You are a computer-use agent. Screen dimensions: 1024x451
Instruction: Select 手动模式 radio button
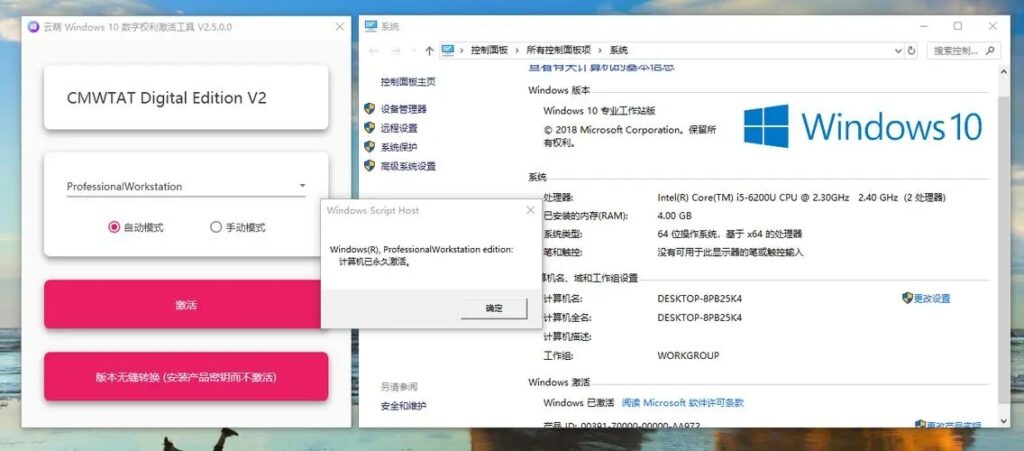coord(216,227)
